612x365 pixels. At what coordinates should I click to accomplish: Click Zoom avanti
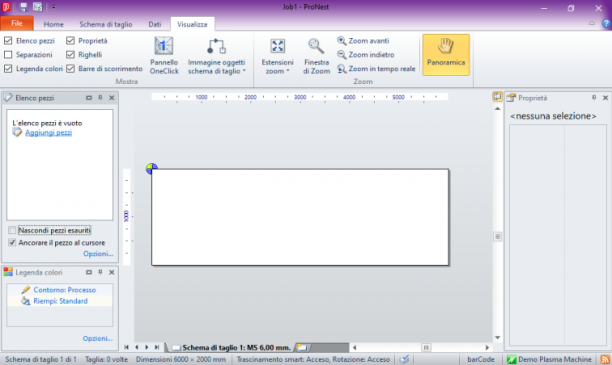point(363,41)
